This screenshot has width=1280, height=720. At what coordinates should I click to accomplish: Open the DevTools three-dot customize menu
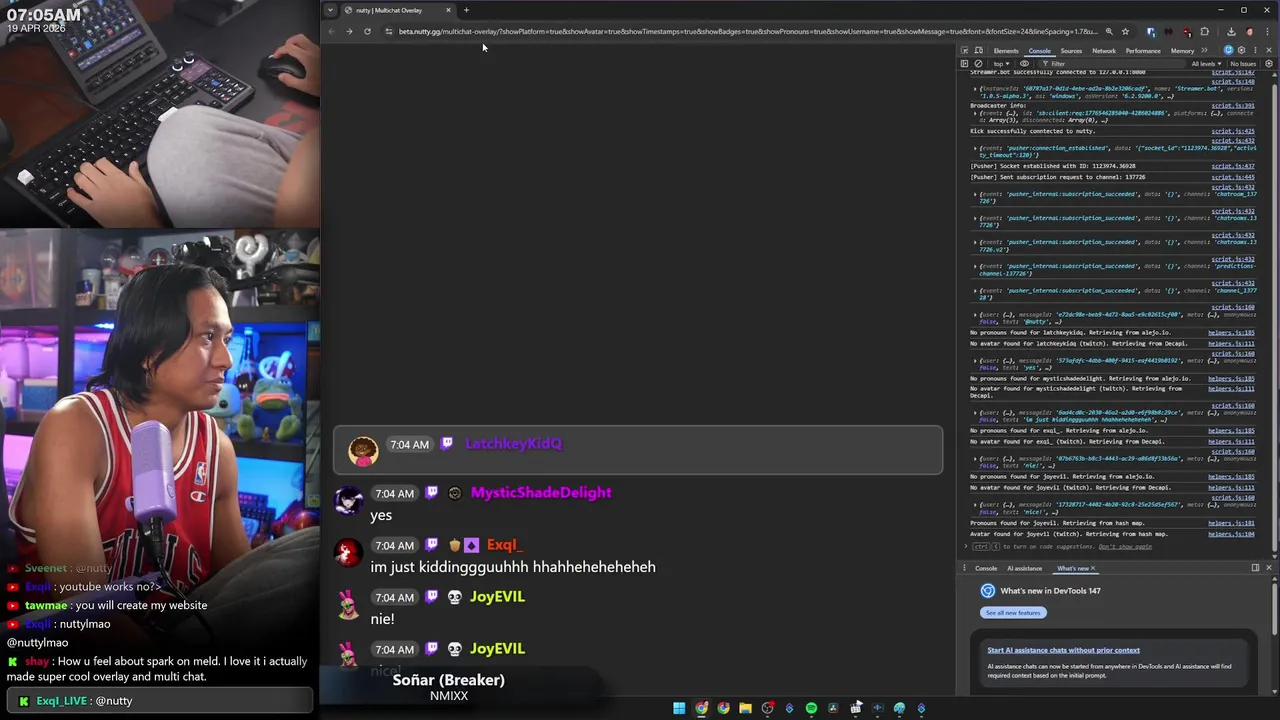pyautogui.click(x=1255, y=50)
